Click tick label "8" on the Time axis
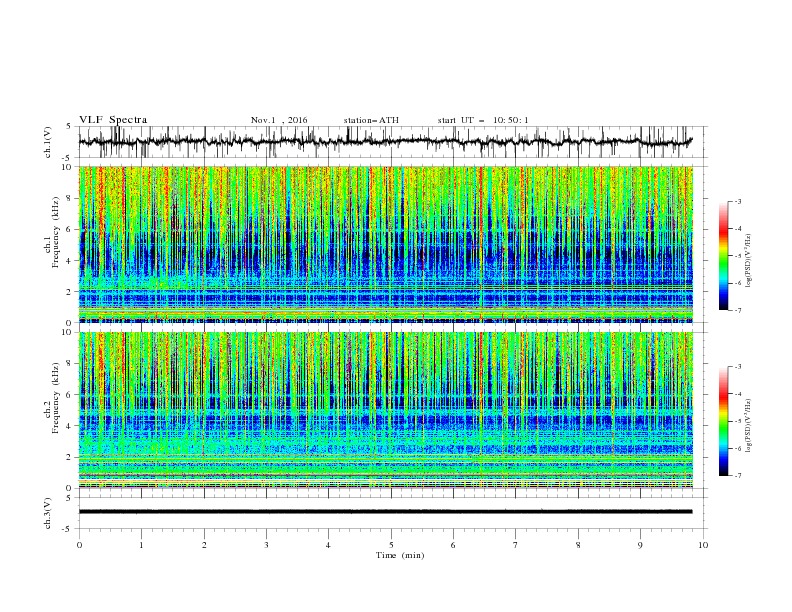 pyautogui.click(x=578, y=545)
